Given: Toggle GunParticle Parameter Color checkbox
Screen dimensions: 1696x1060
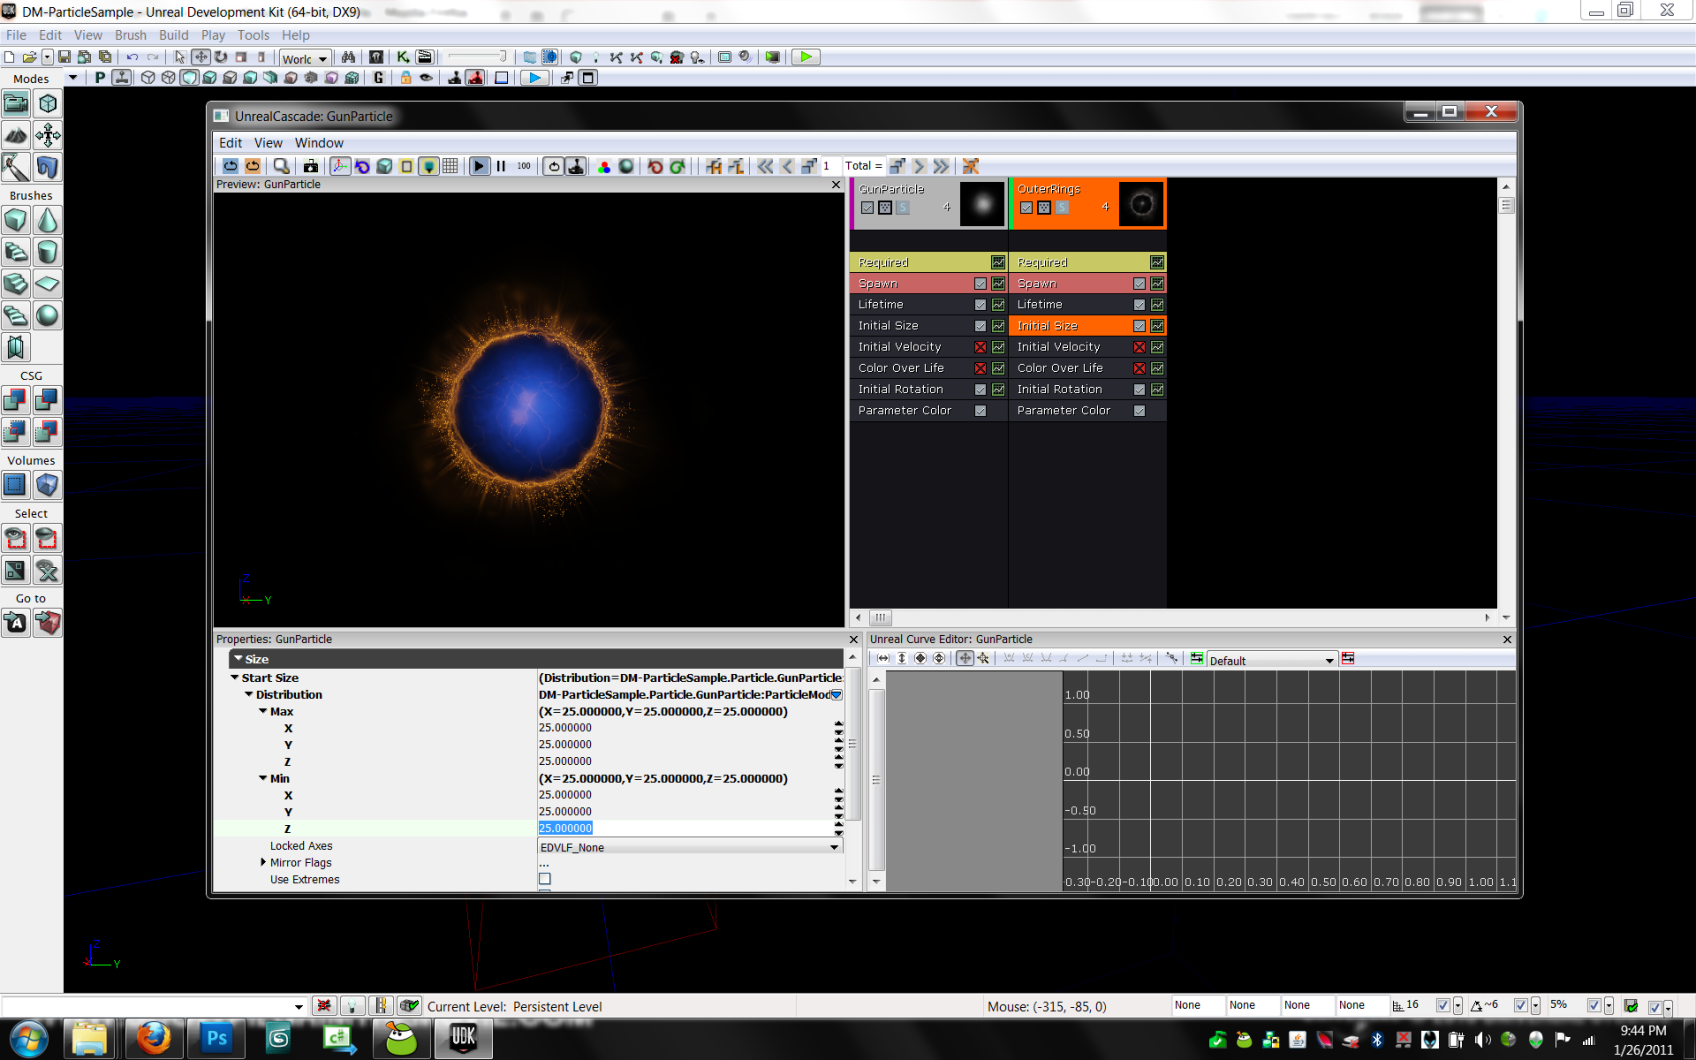Looking at the screenshot, I should pyautogui.click(x=980, y=411).
